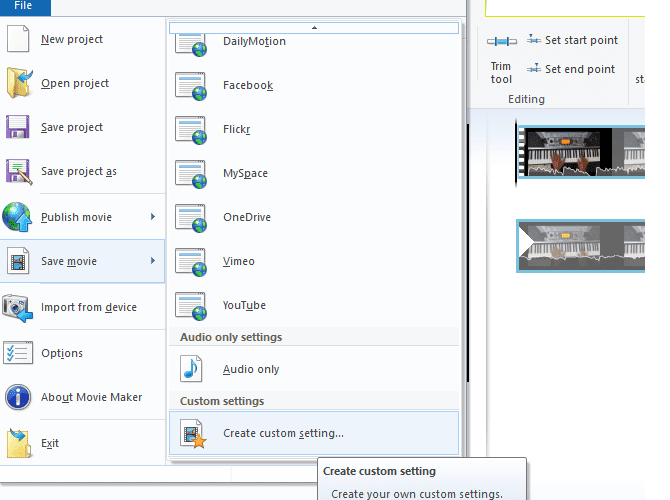Click the Options checklist icon
This screenshot has height=500, width=670.
point(18,353)
